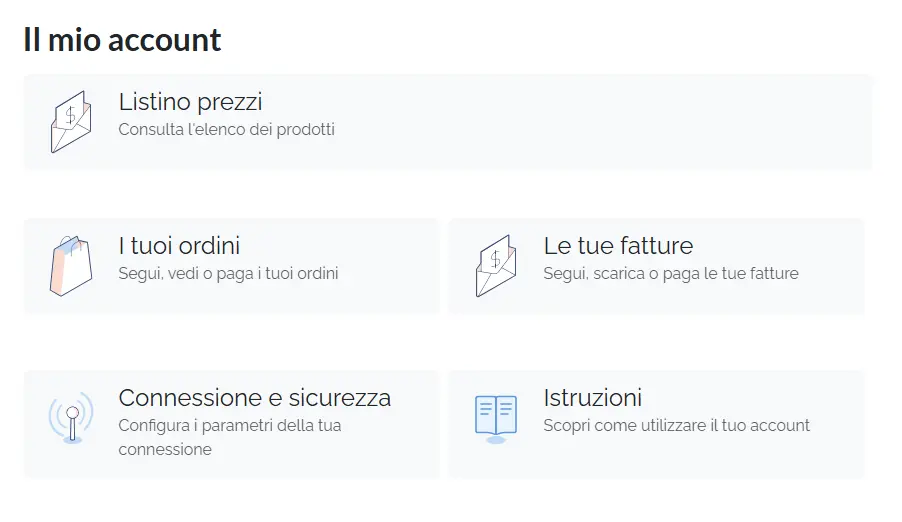The width and height of the screenshot is (902, 522).
Task: Click the Listino prezzi envelope icon
Action: coord(71,121)
